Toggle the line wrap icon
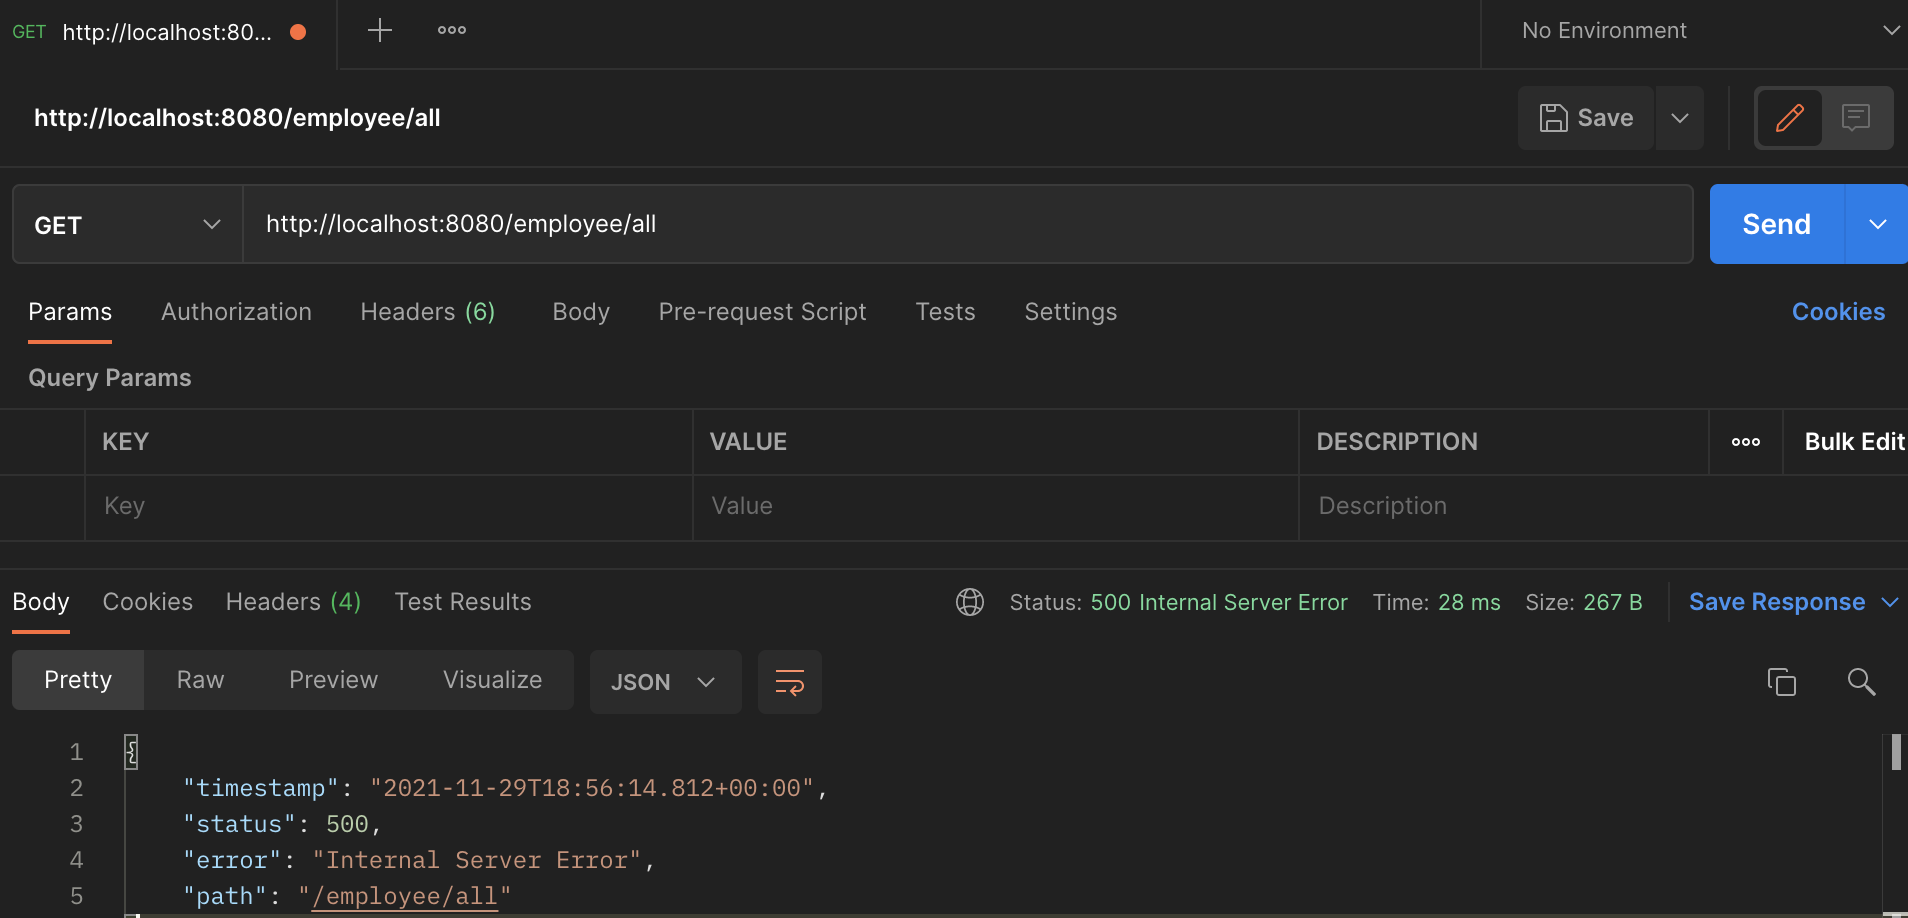 pos(790,682)
